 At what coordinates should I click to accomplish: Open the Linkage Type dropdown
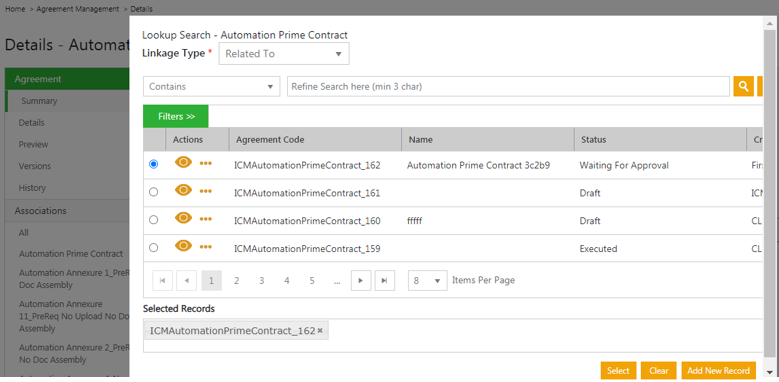[x=284, y=54]
